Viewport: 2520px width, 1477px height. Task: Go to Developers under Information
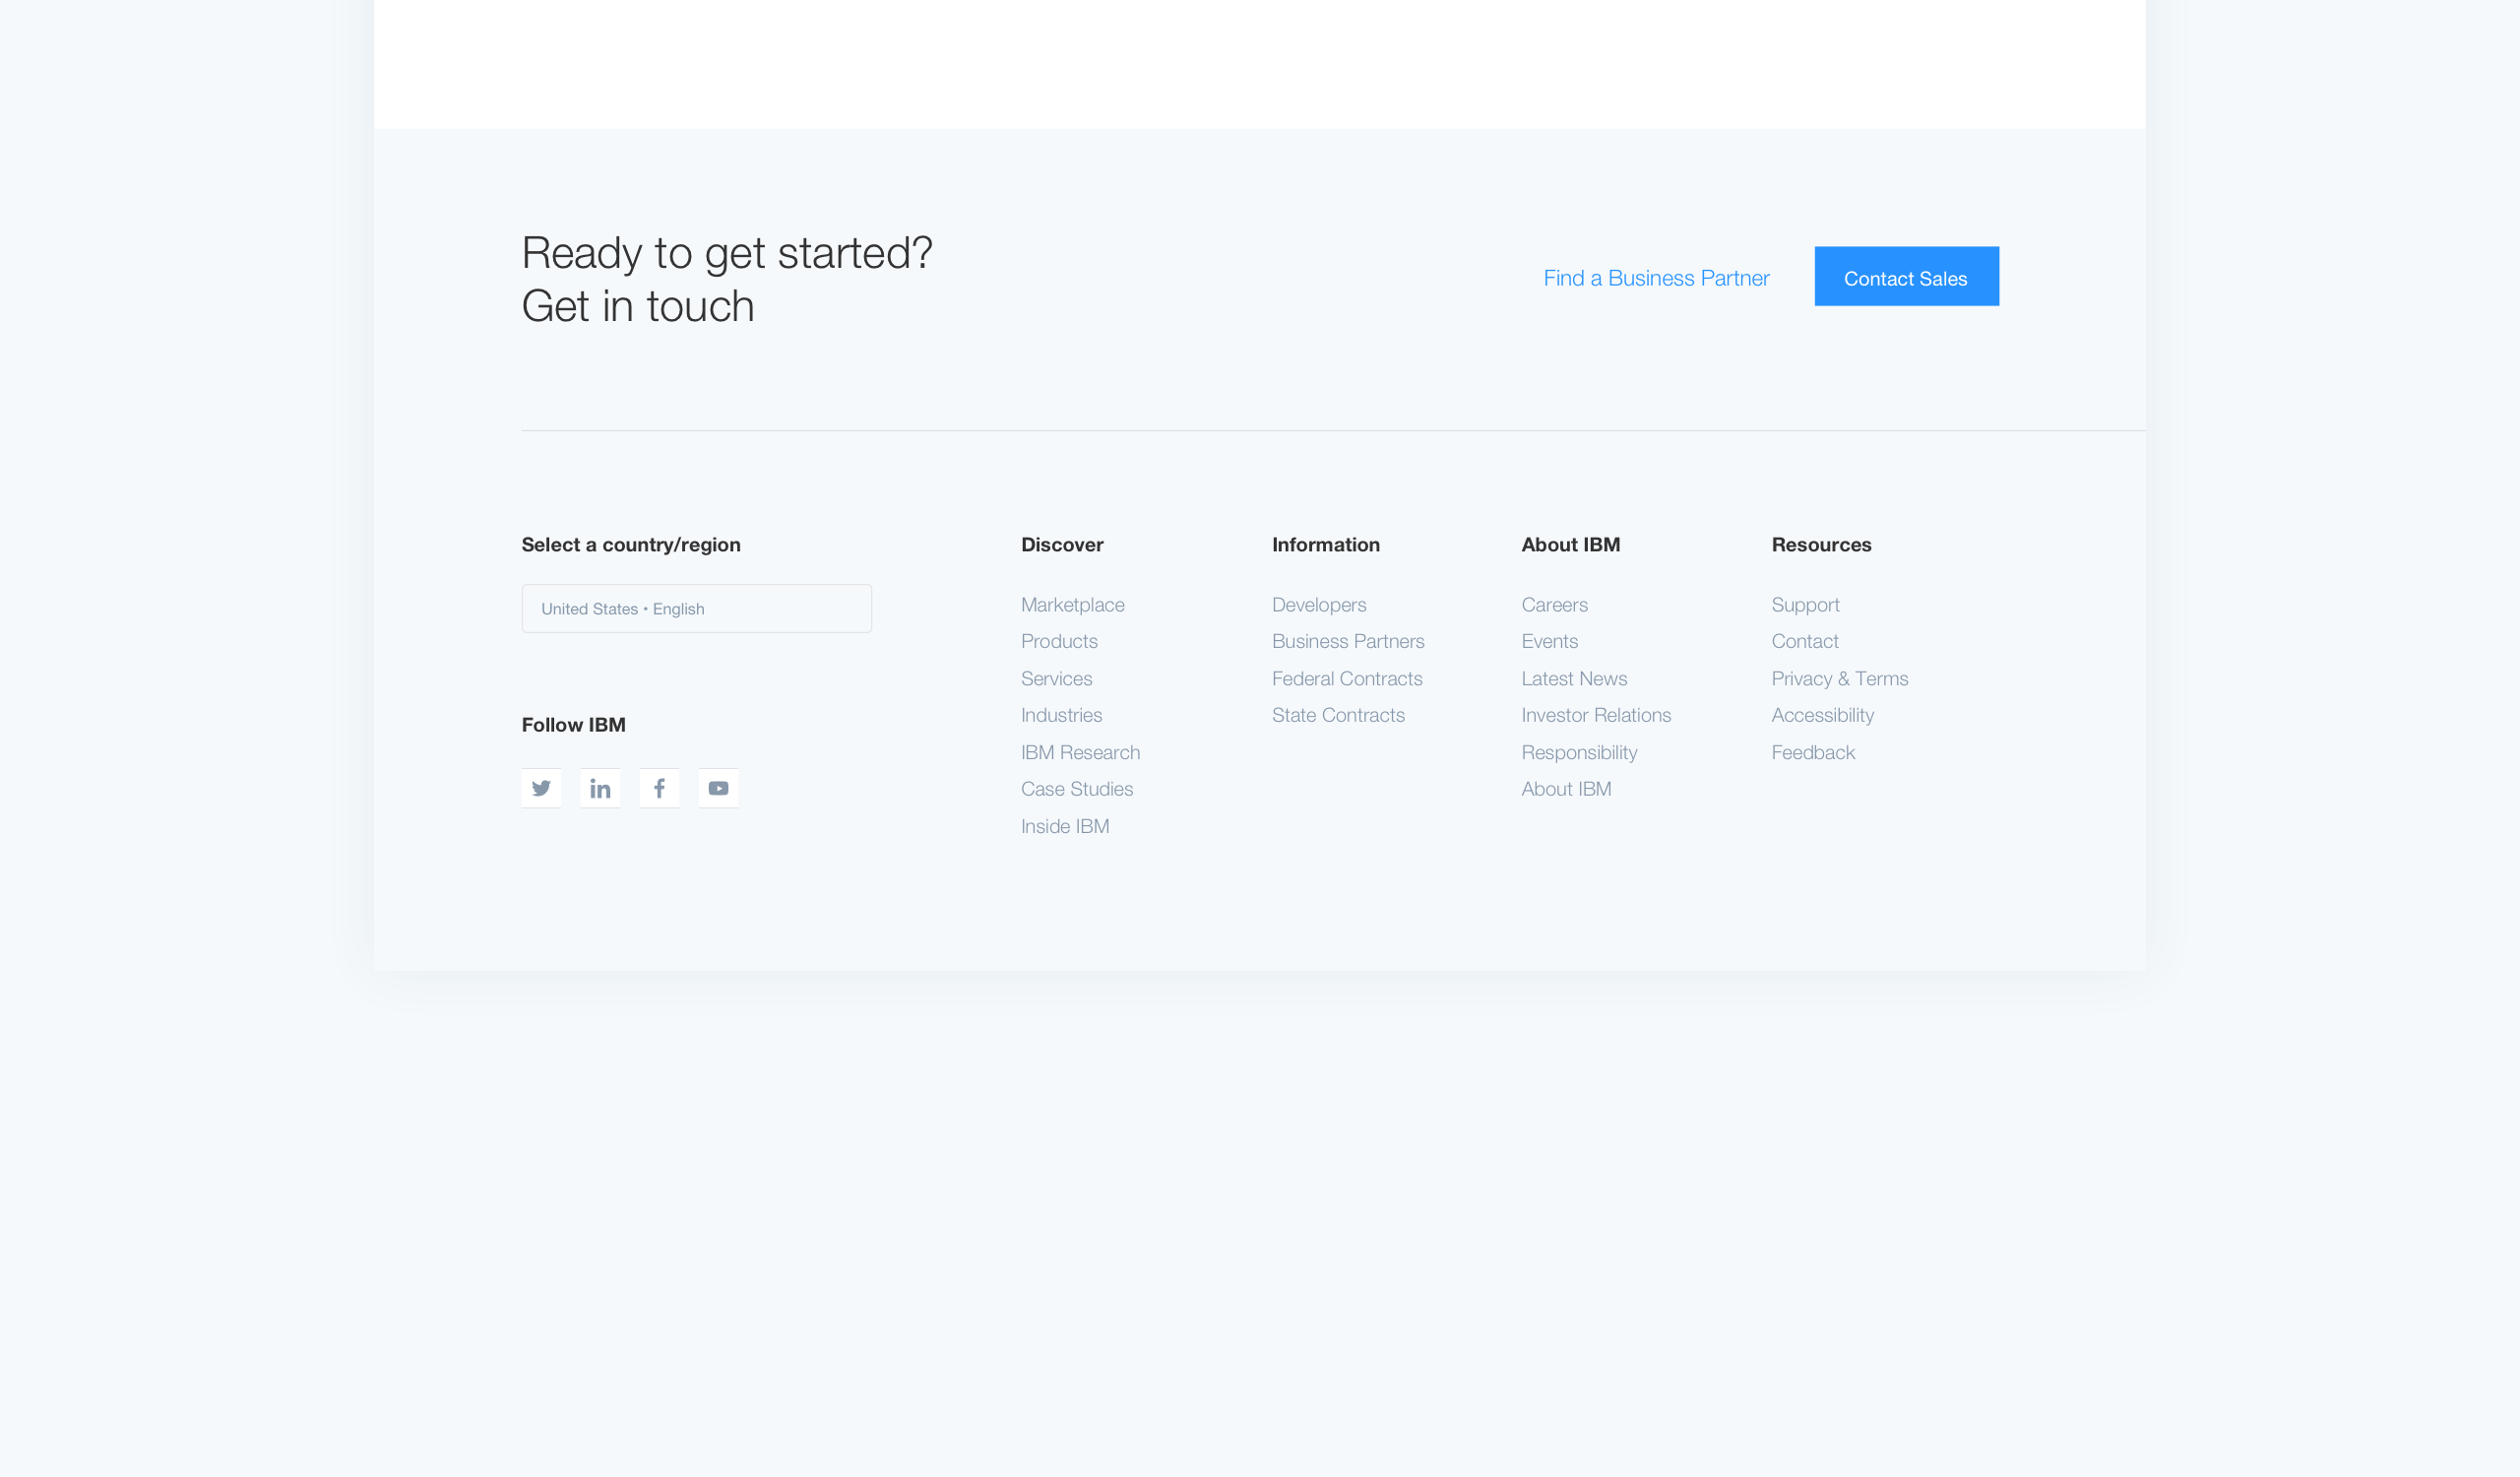pos(1318,605)
